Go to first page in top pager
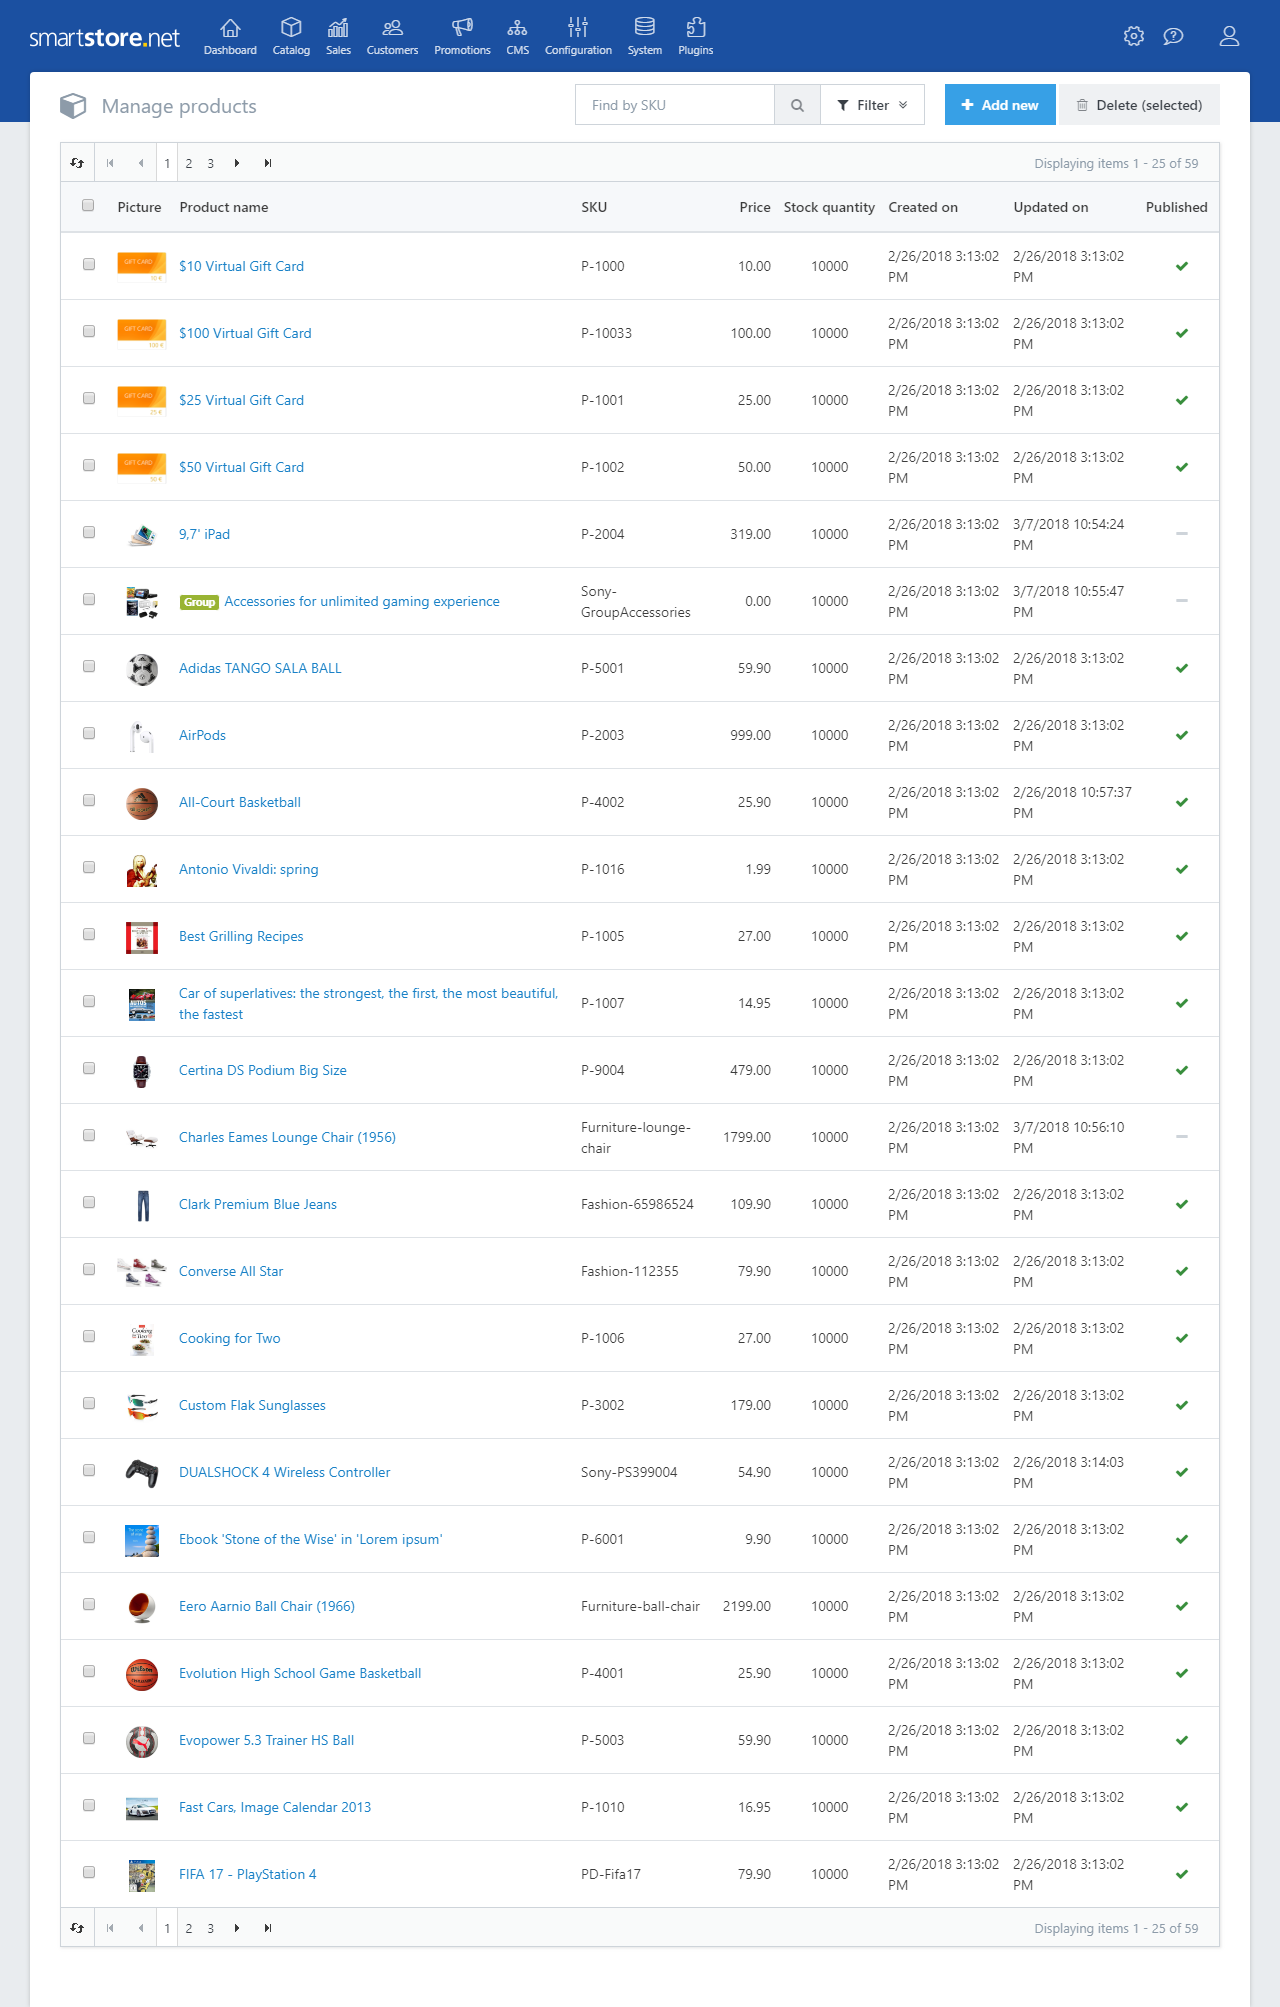The height and width of the screenshot is (2007, 1280). click(110, 163)
